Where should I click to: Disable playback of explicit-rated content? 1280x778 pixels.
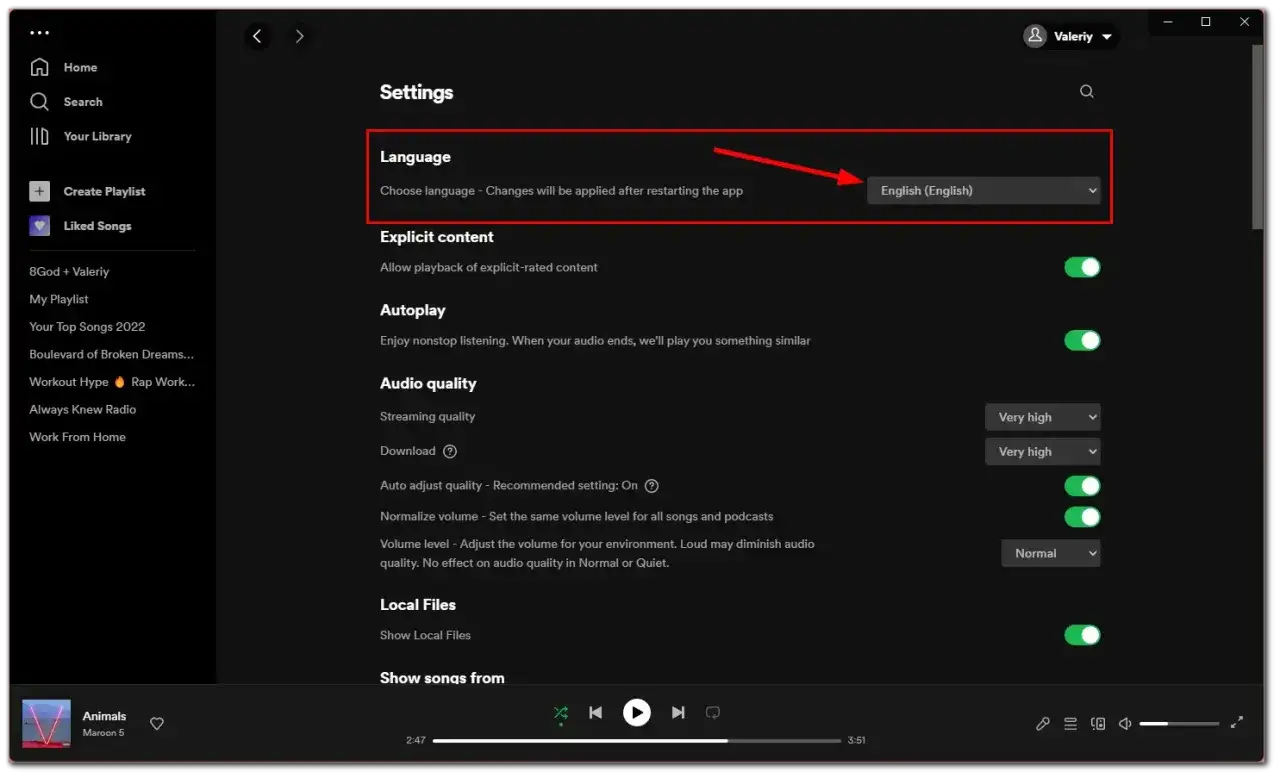1082,267
